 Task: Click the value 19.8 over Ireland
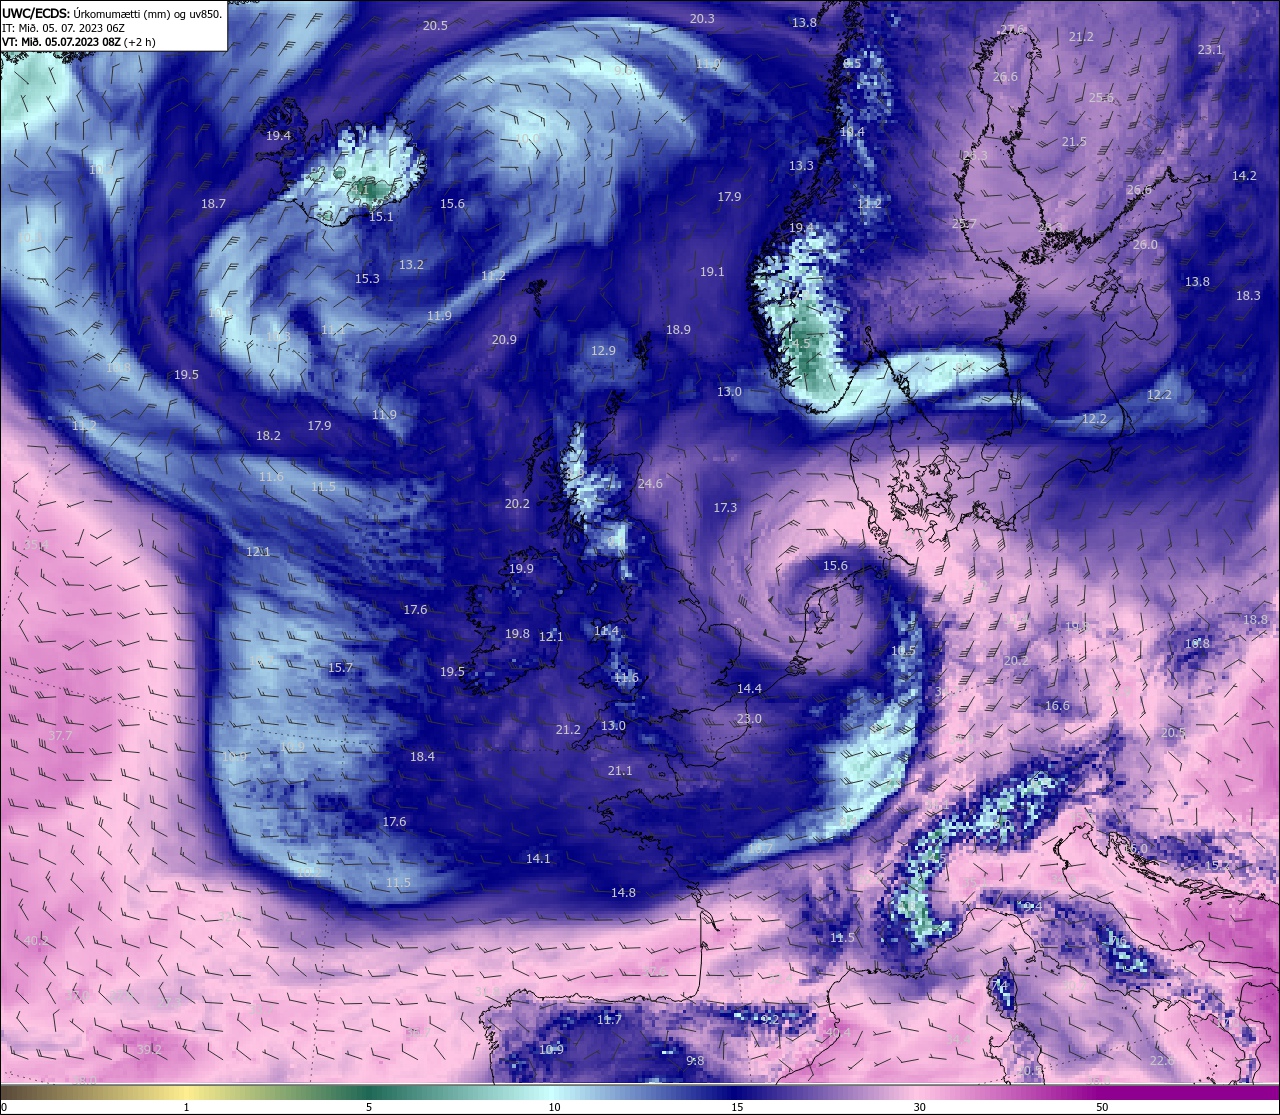tap(517, 634)
